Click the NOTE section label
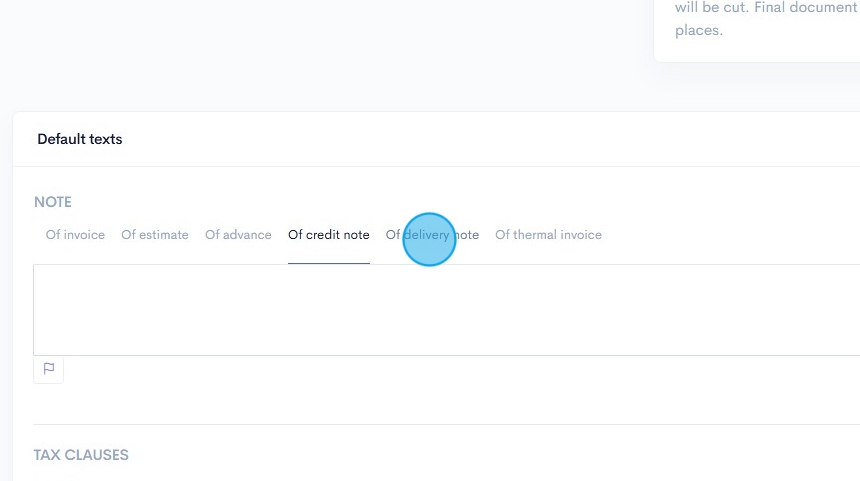The width and height of the screenshot is (860, 481). (53, 202)
